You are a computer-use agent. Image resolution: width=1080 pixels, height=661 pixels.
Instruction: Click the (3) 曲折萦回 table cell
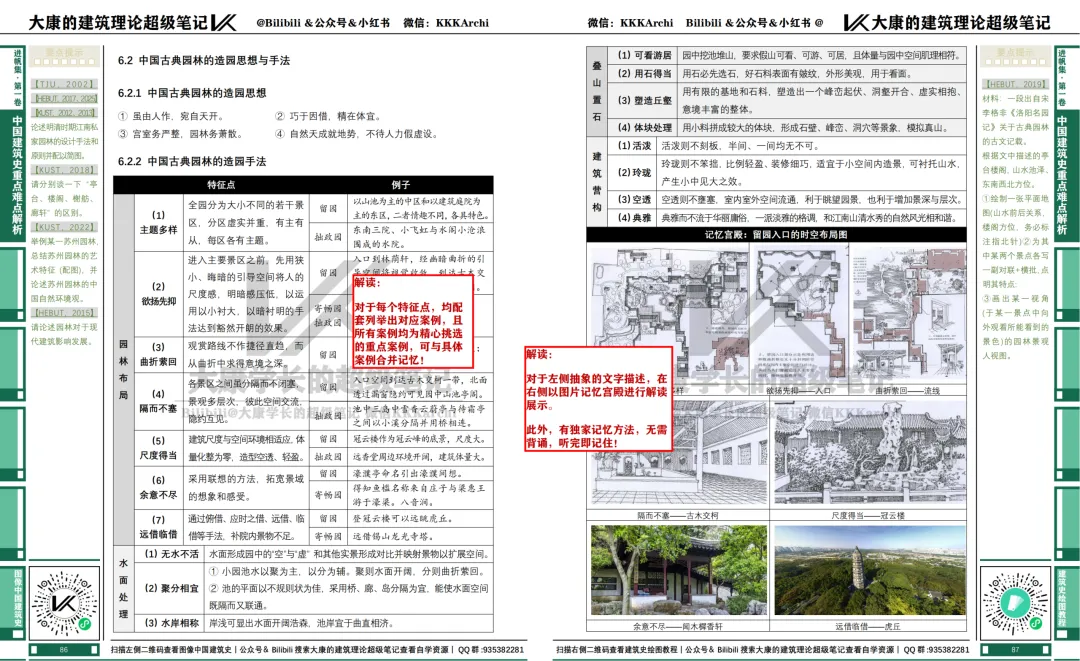pos(158,354)
